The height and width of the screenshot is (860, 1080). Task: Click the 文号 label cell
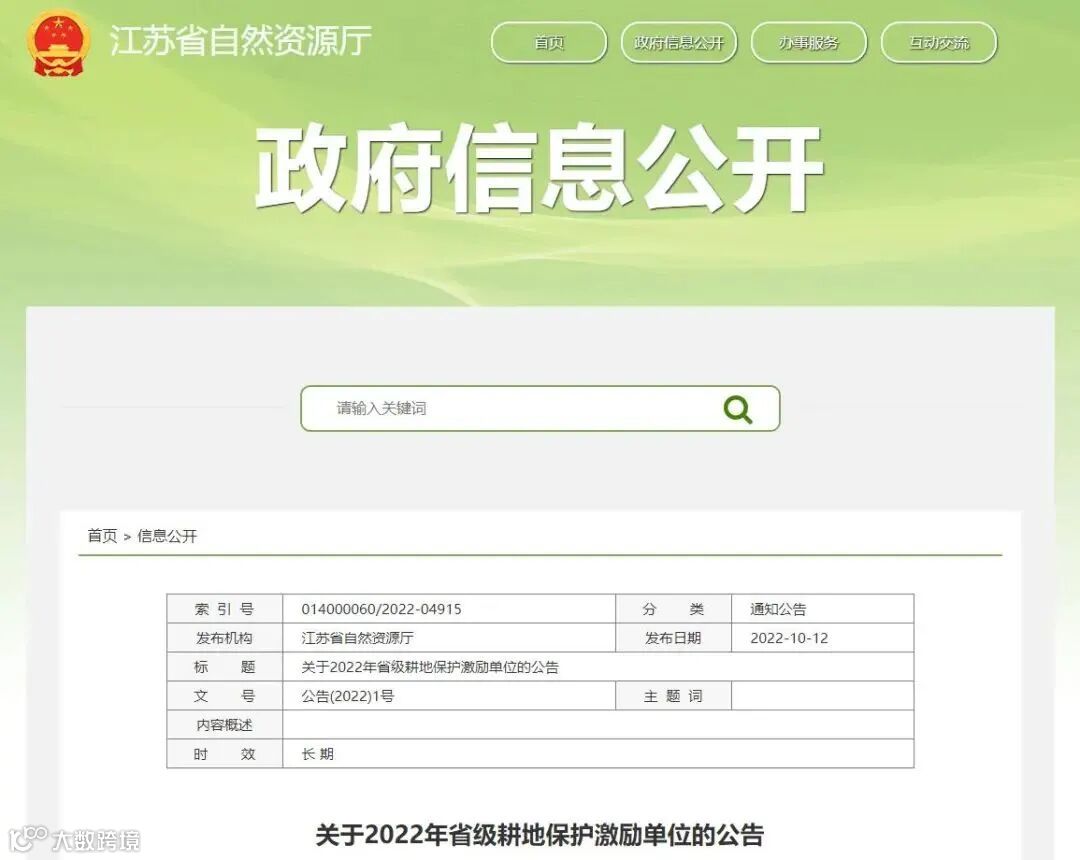[225, 695]
